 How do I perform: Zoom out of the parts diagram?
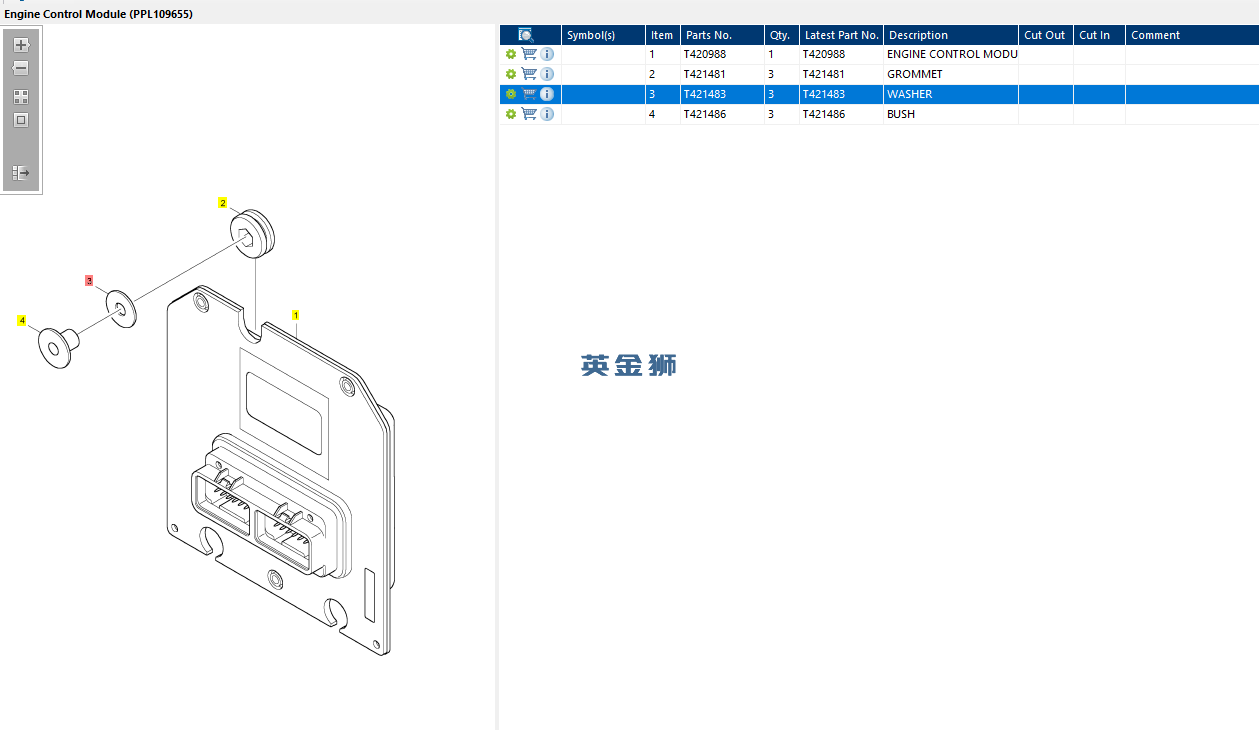[21, 68]
